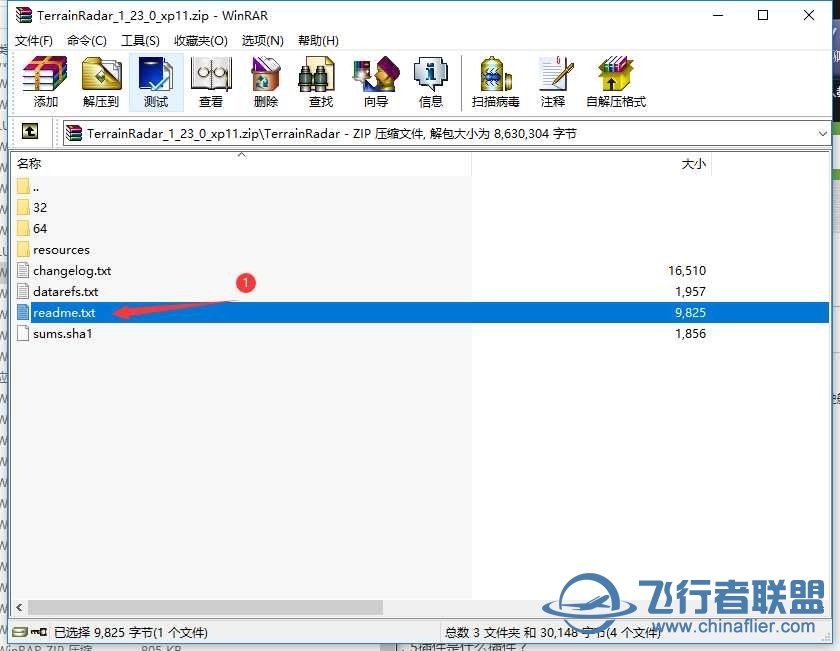
Task: Click the 删除 (Delete) toolbar icon
Action: pos(265,80)
